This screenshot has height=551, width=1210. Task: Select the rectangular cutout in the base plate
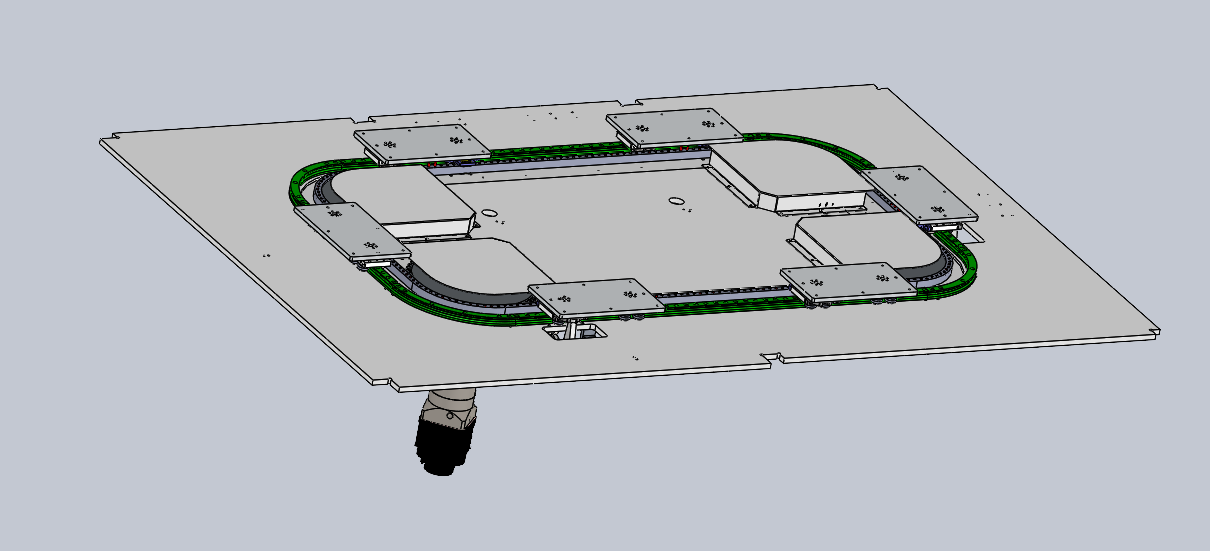575,331
